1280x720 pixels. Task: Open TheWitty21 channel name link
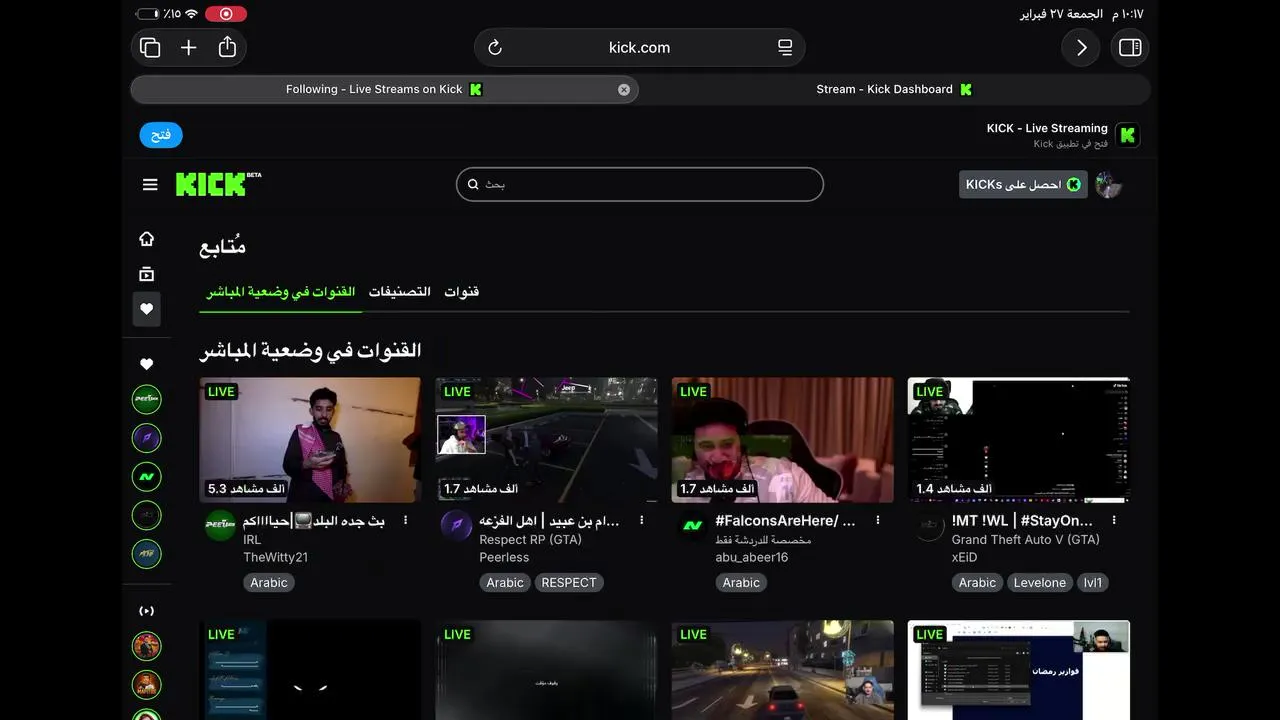coord(275,557)
